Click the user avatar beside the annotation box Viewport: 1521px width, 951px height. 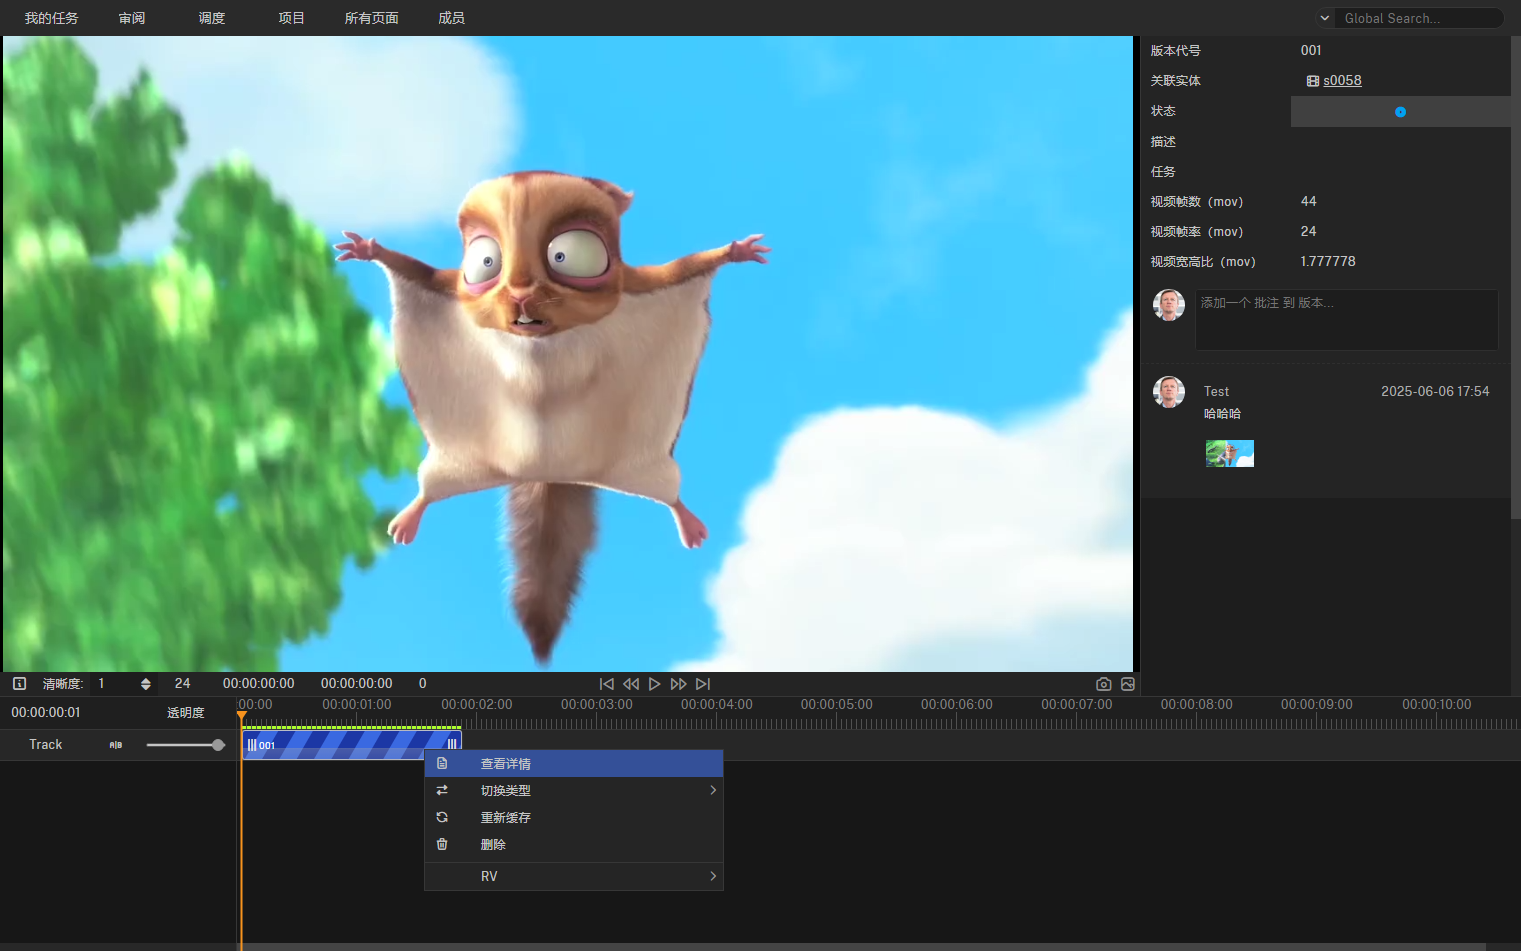(x=1169, y=305)
